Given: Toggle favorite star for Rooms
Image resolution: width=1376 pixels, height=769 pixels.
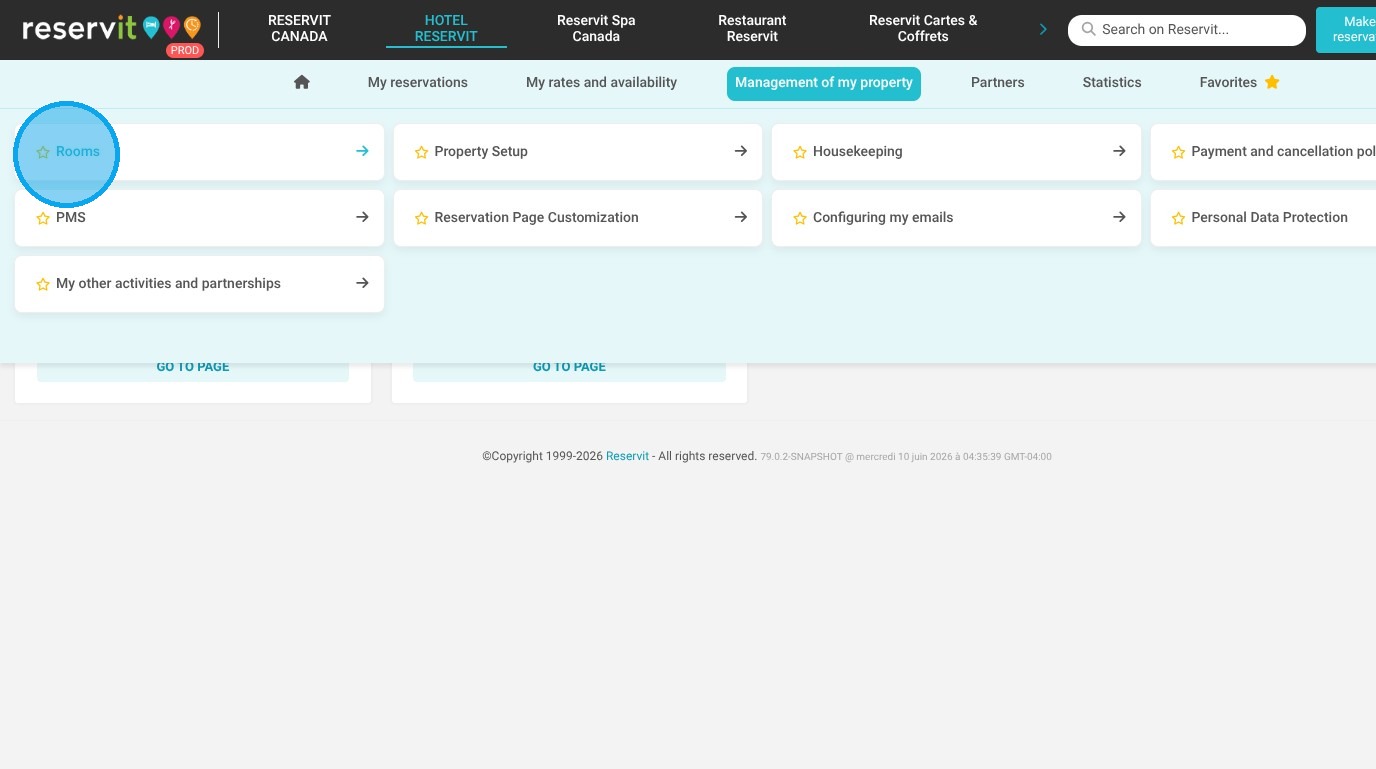Looking at the screenshot, I should [x=43, y=152].
